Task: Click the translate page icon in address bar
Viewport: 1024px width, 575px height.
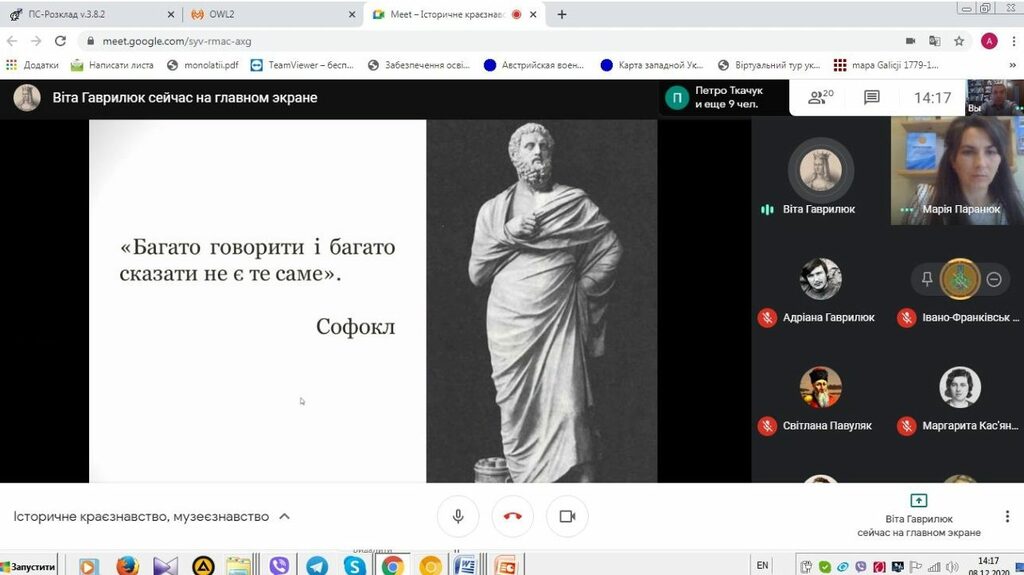Action: click(934, 41)
